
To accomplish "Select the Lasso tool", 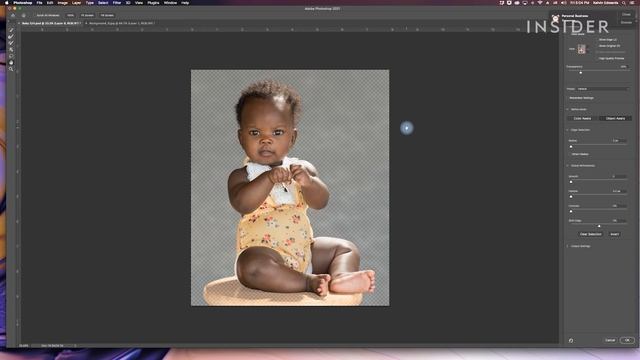I will tap(11, 56).
